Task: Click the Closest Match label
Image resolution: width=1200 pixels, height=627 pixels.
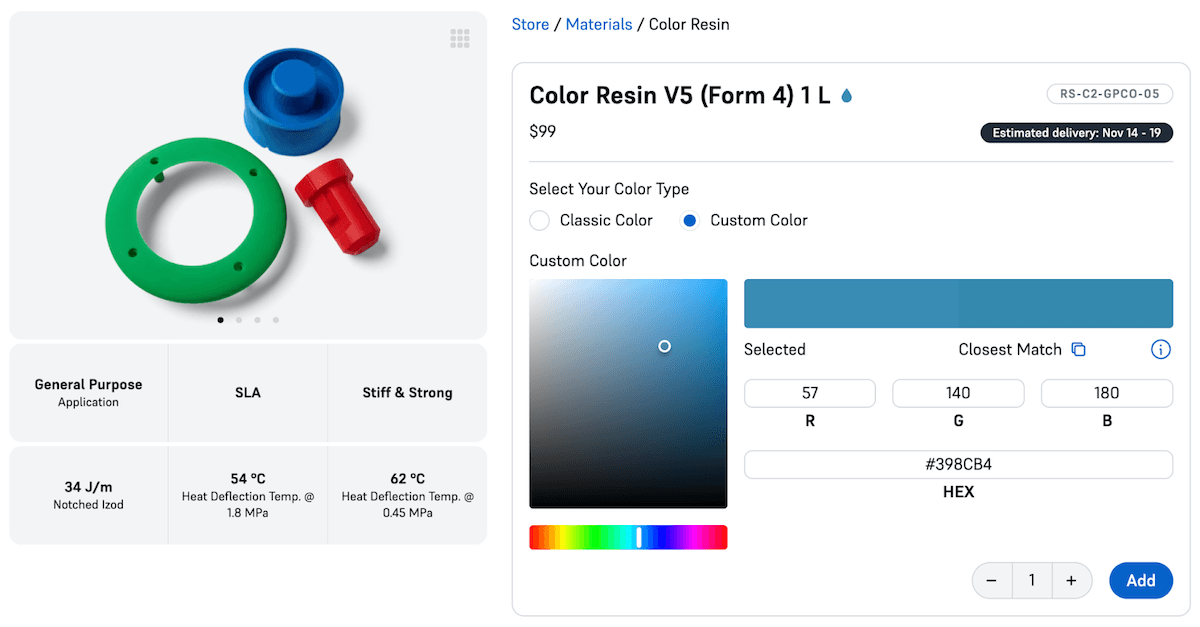Action: tap(1010, 349)
